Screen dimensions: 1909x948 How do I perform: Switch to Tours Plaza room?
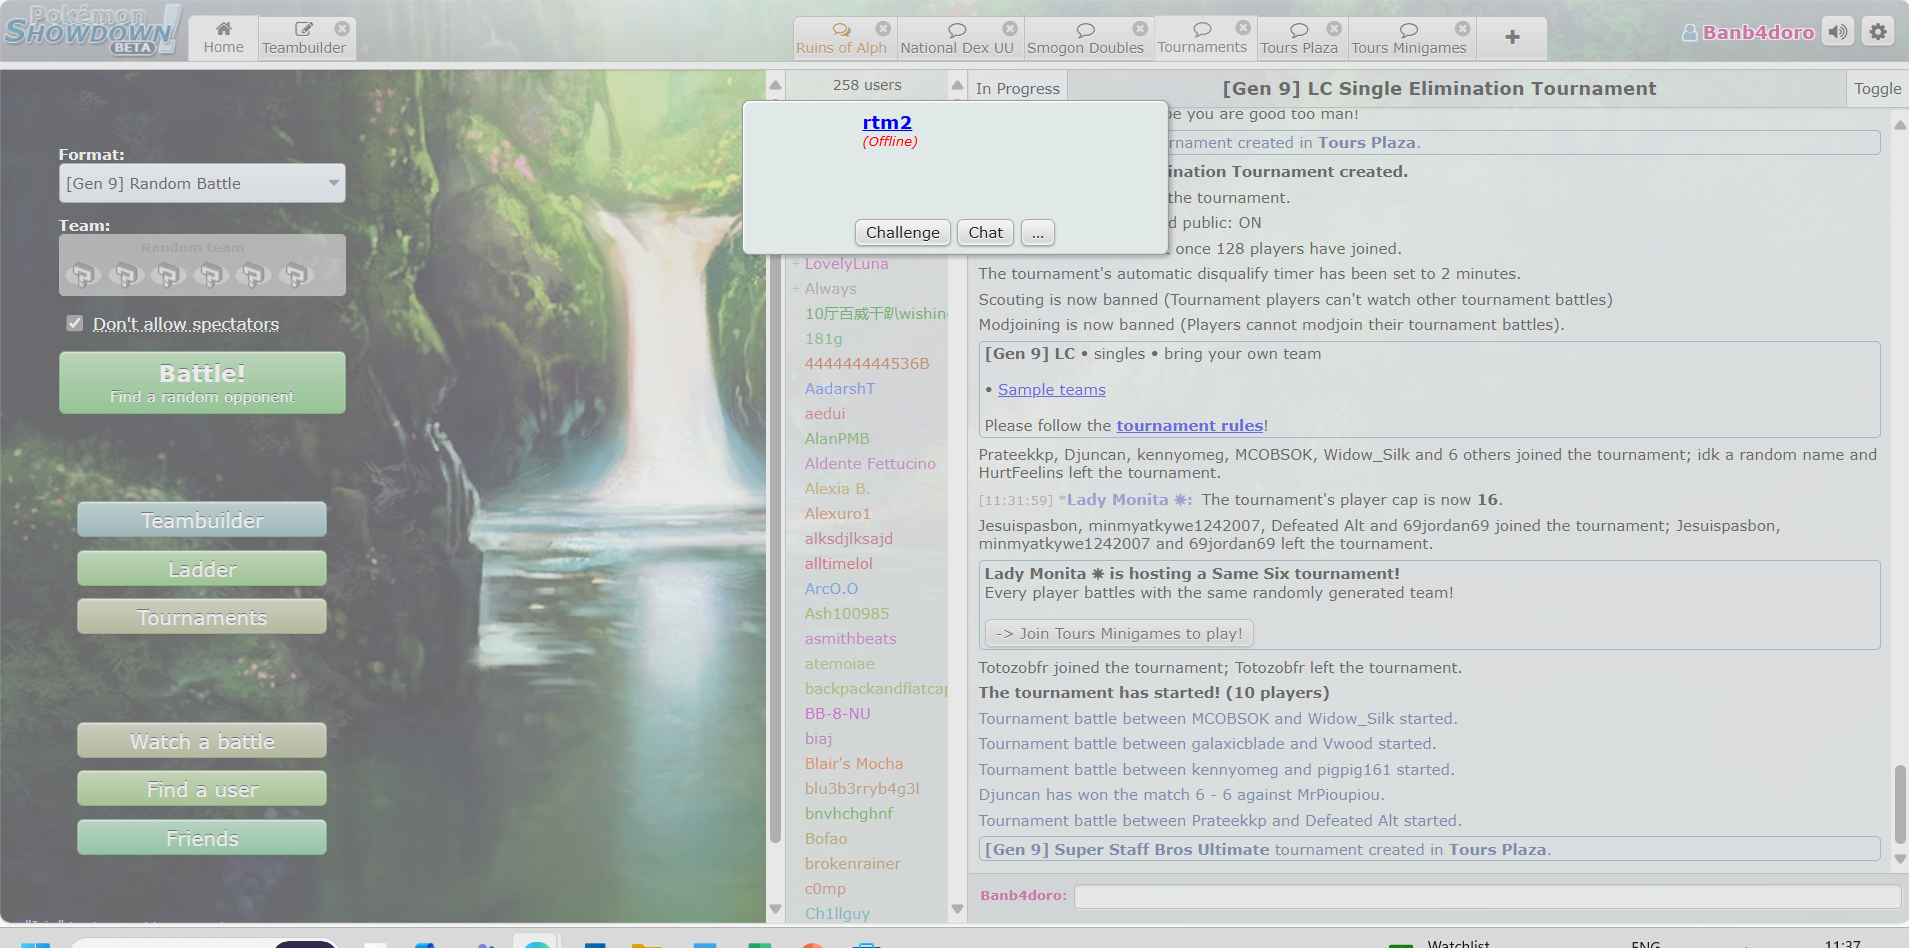coord(1299,38)
